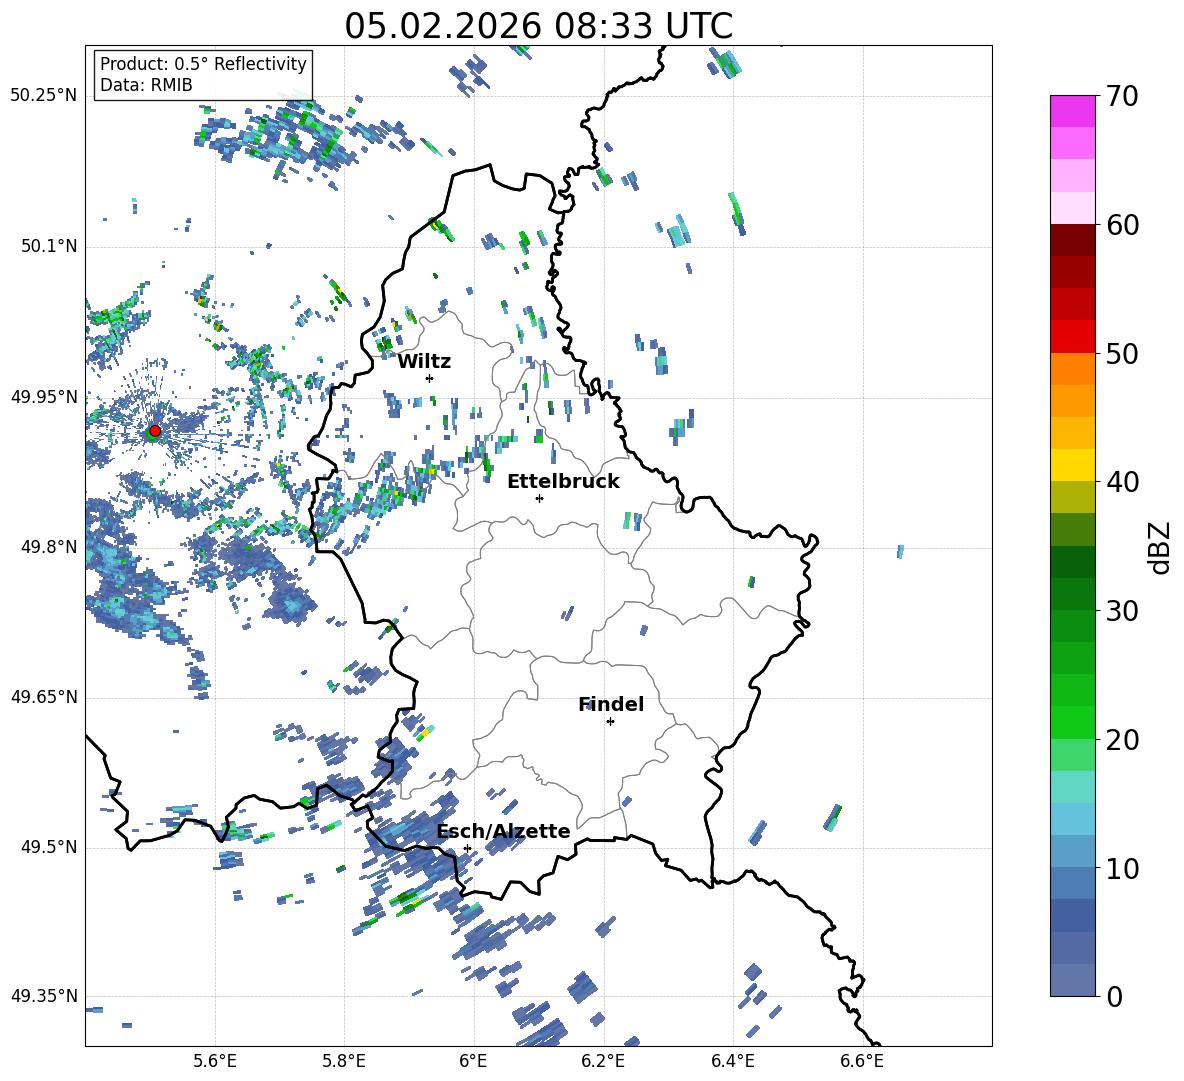The image size is (1184, 1081).
Task: Click the Ettelbruck city label
Action: point(563,482)
